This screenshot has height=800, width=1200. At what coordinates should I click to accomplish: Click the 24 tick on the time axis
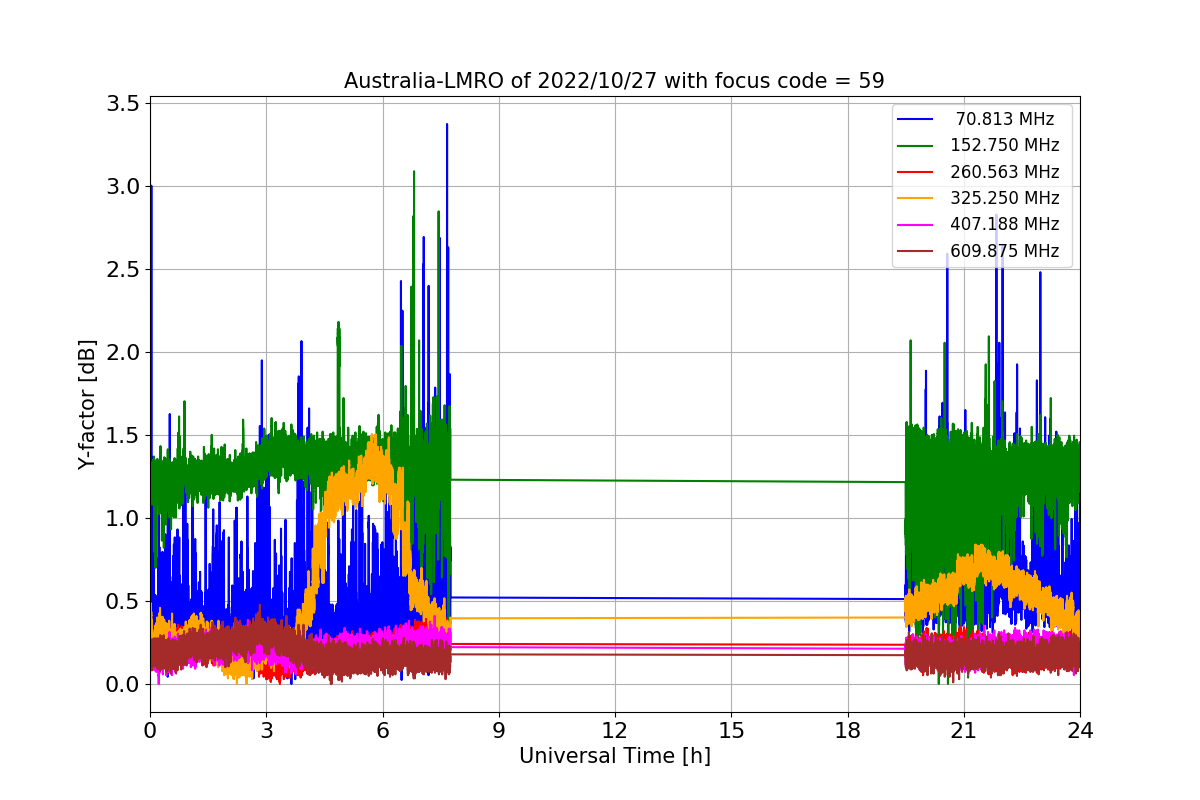tap(1080, 731)
